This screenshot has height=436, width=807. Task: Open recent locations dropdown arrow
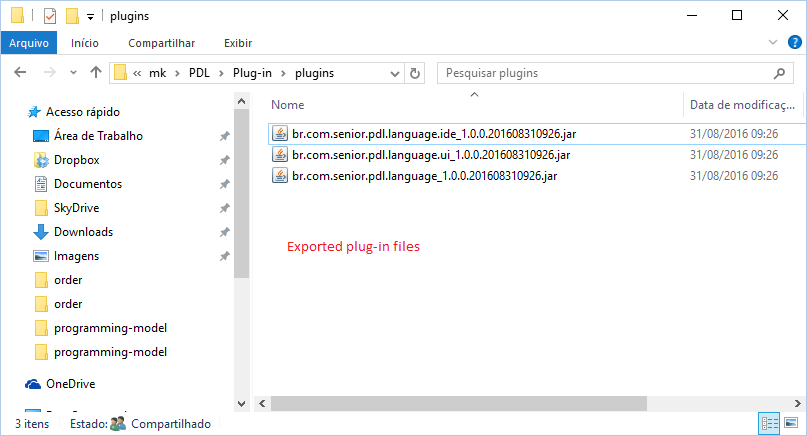(x=73, y=73)
